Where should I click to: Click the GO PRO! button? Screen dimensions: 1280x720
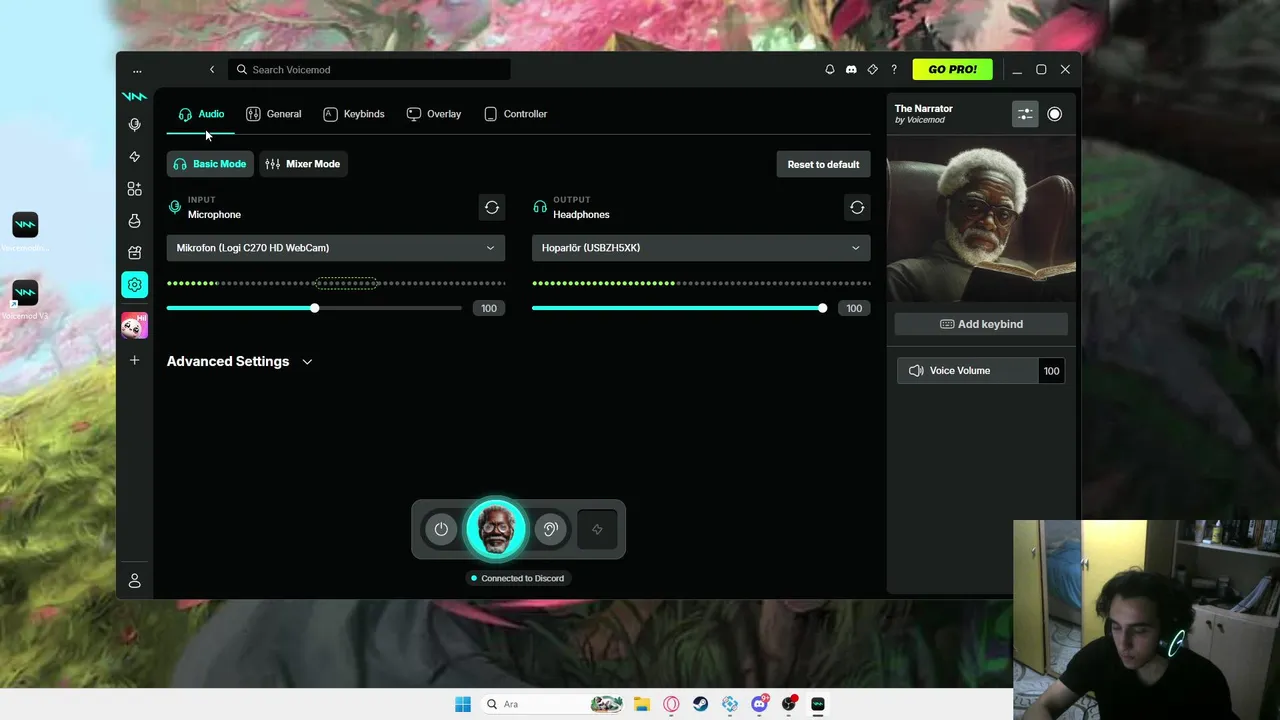pos(953,70)
